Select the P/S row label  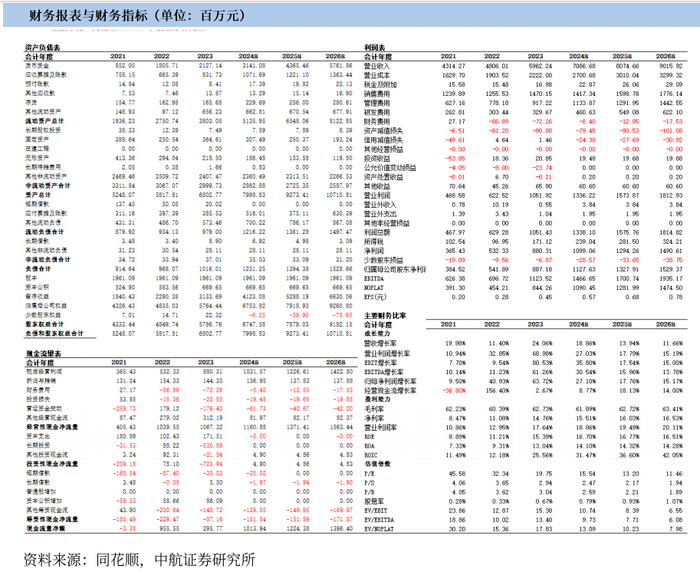[369, 483]
